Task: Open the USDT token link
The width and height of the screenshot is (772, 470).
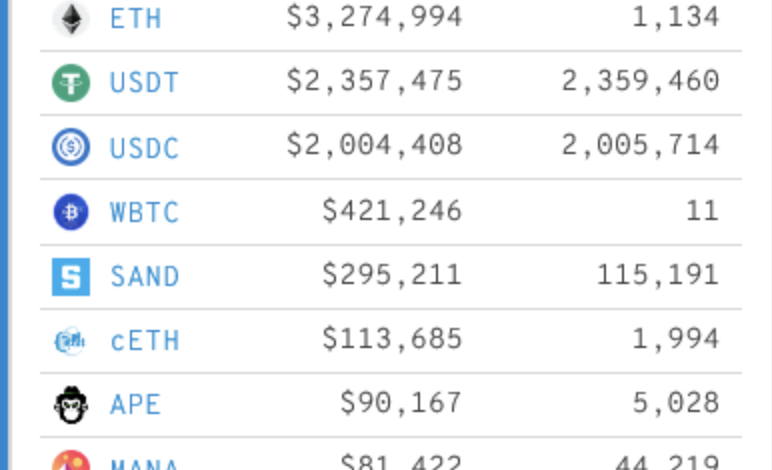Action: [145, 83]
